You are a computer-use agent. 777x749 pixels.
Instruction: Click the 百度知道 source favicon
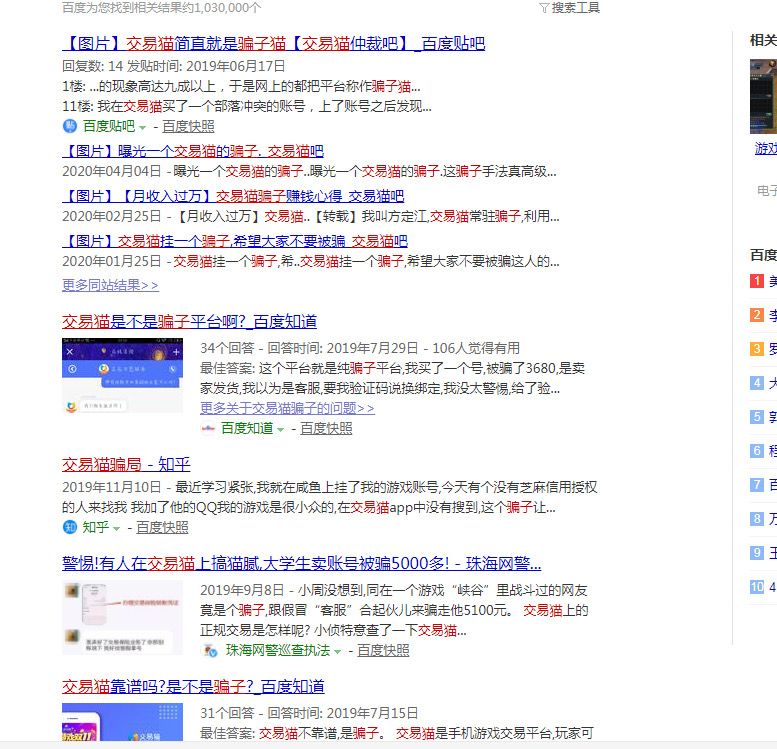(208, 428)
